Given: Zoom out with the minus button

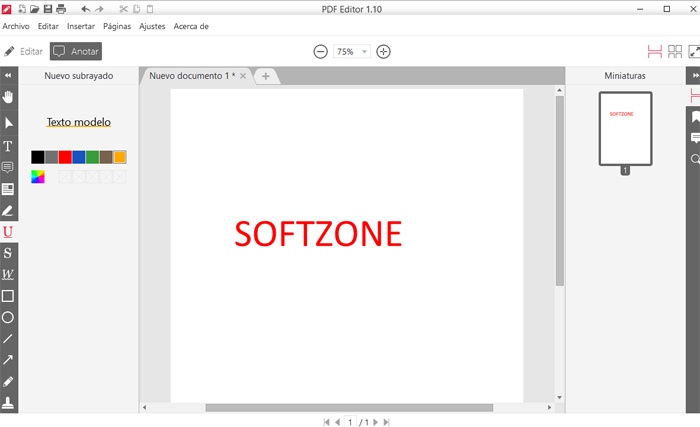Looking at the screenshot, I should (x=321, y=51).
